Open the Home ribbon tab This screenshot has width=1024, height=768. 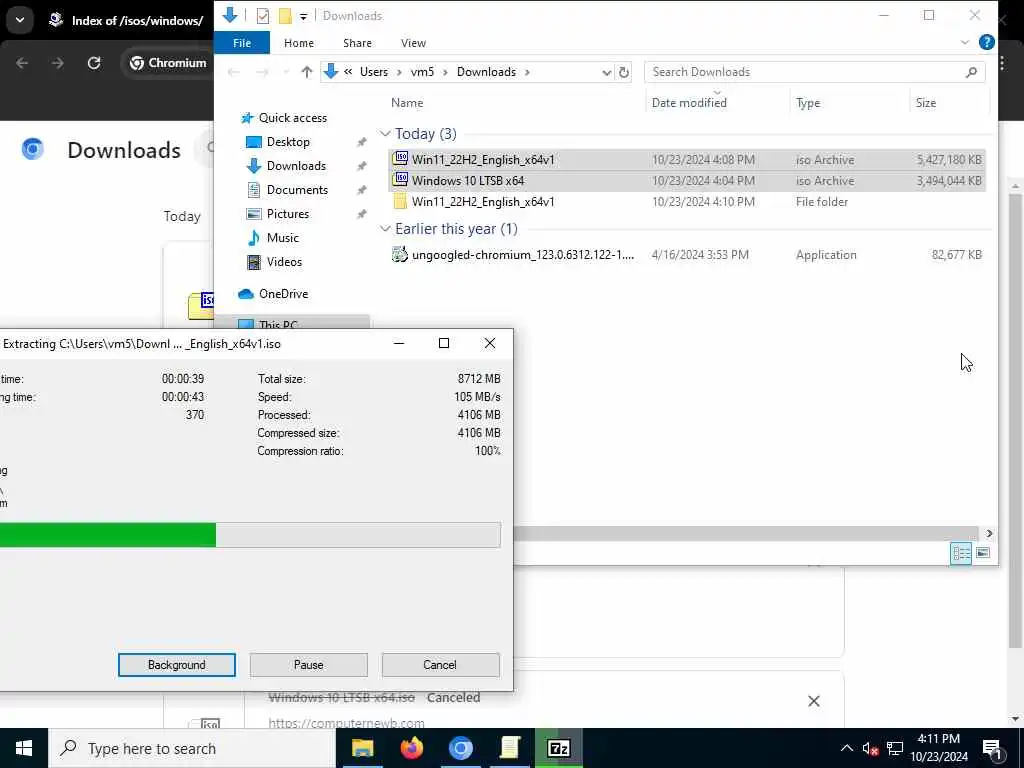pos(298,43)
